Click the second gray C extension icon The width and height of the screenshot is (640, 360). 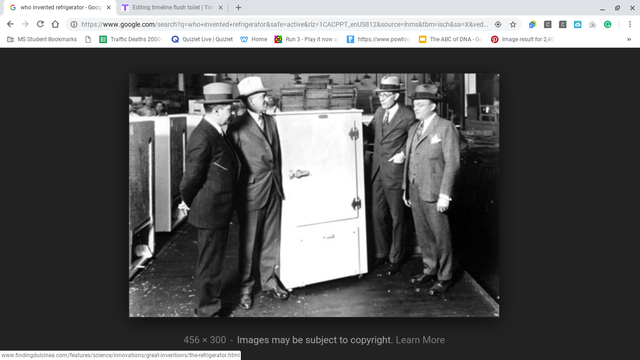pos(562,24)
